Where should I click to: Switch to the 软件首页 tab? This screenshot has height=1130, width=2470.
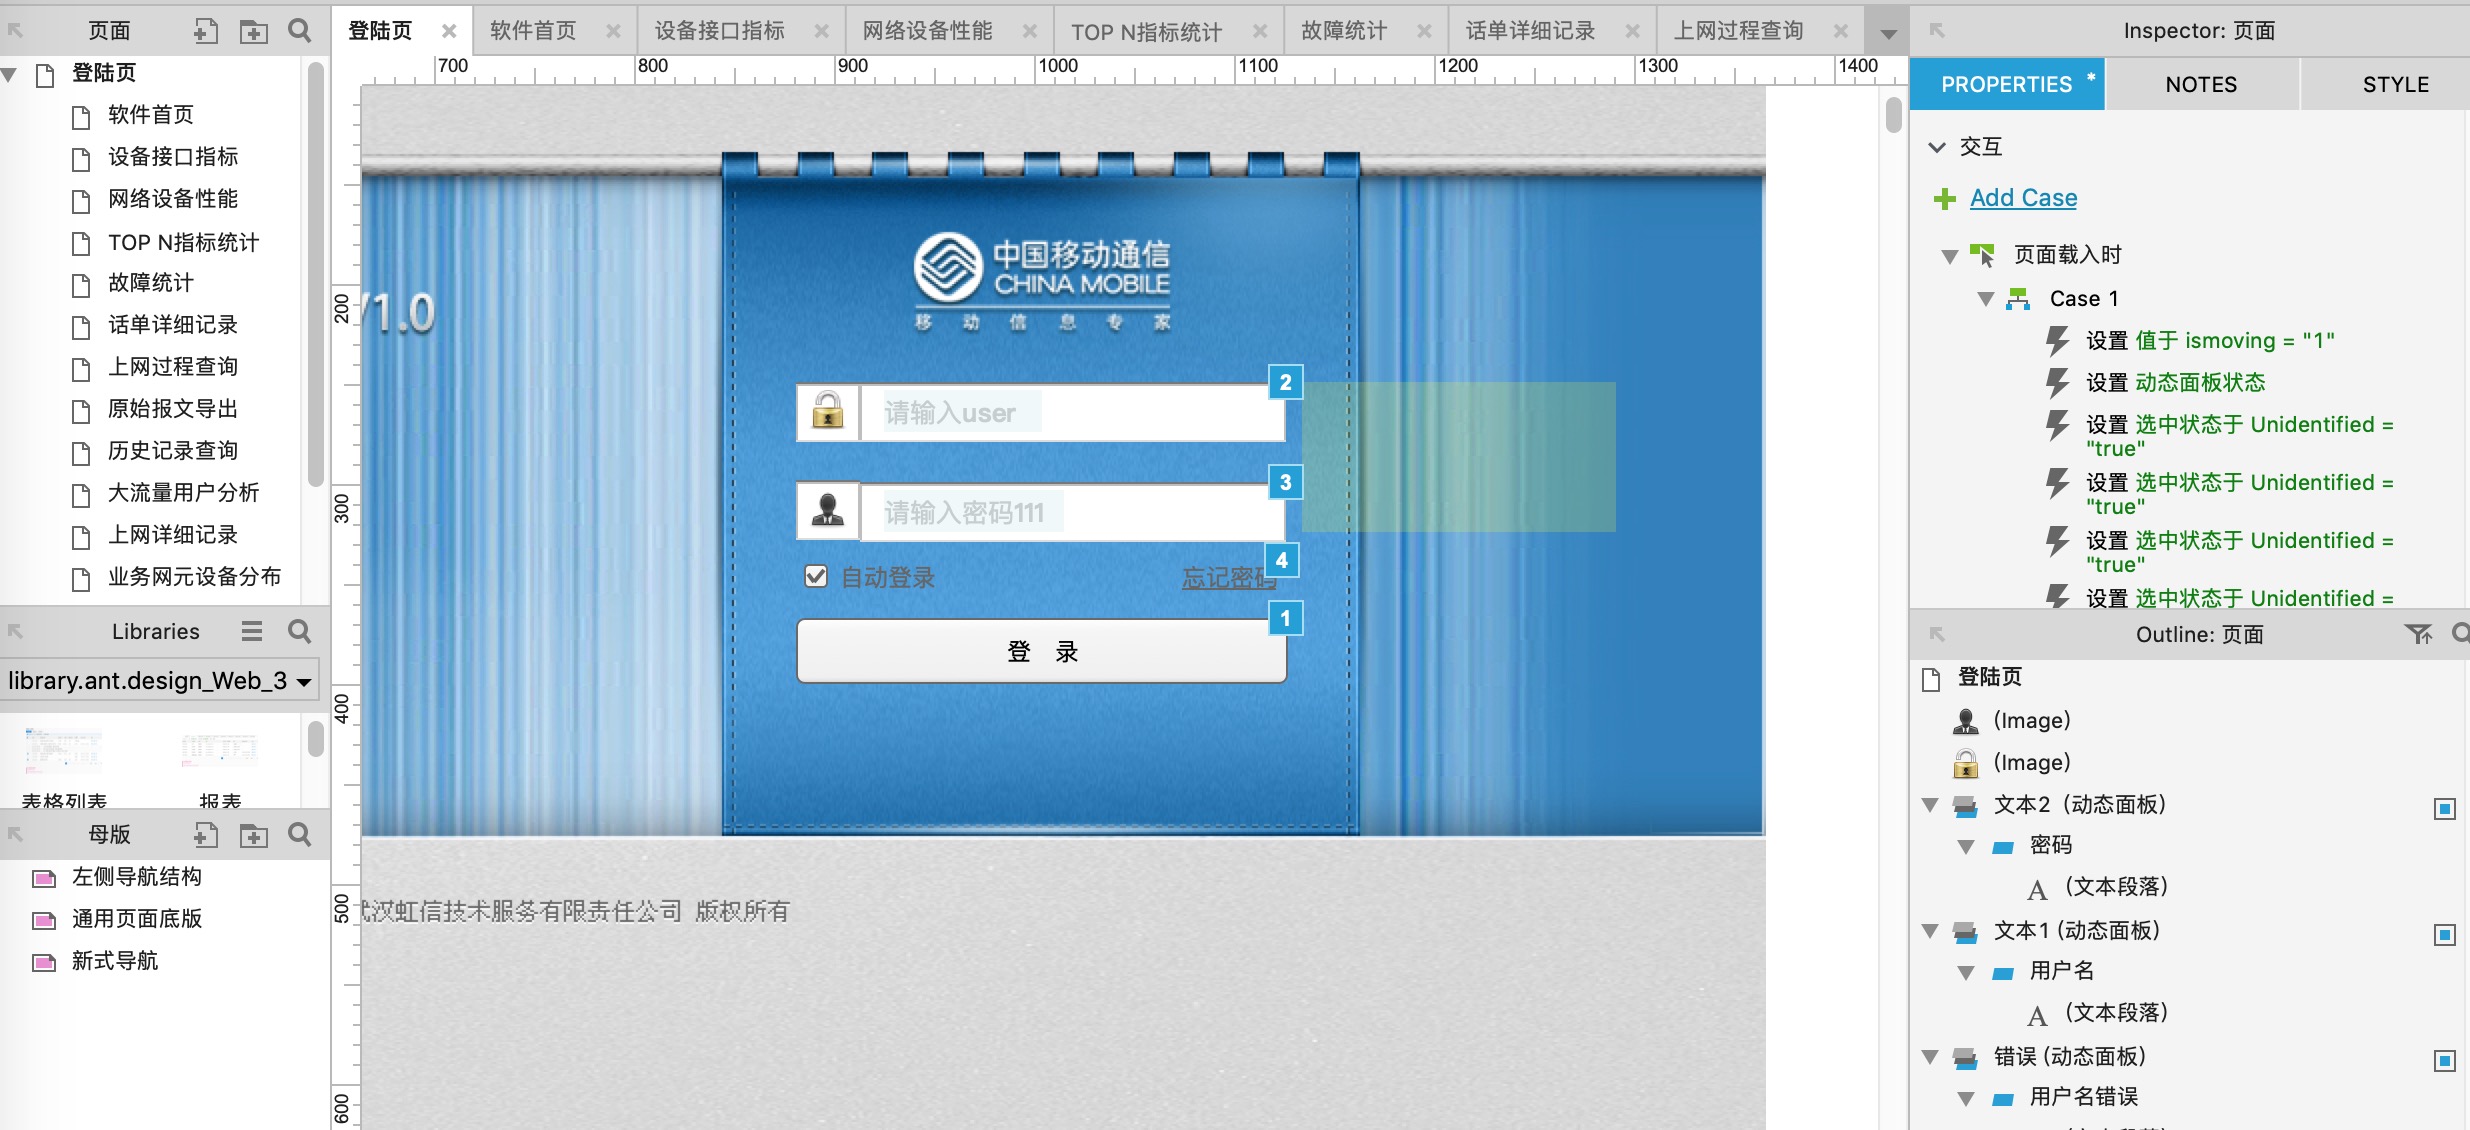pyautogui.click(x=533, y=31)
